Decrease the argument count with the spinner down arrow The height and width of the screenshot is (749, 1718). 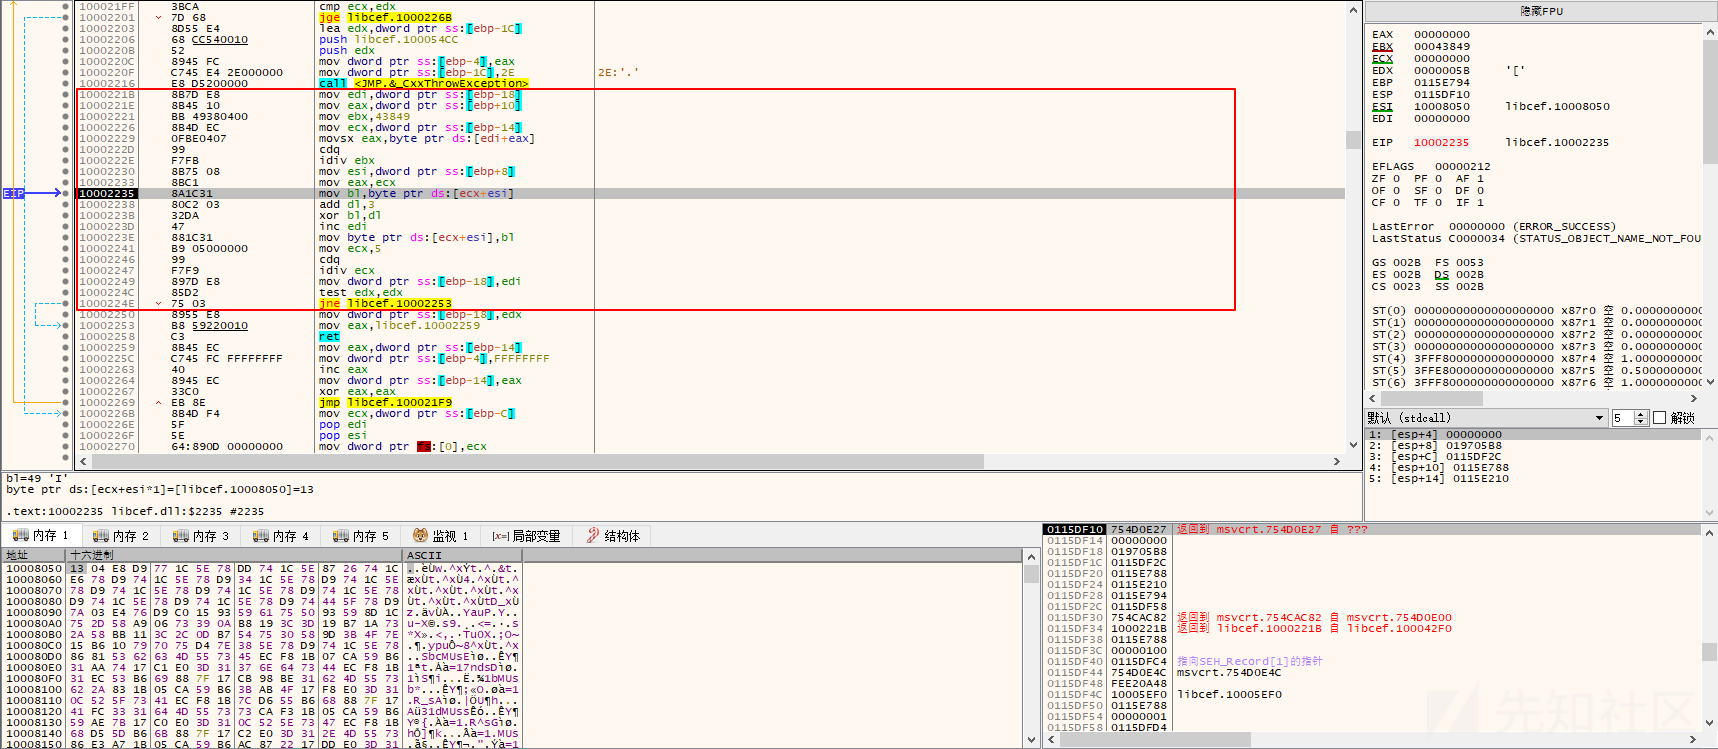1641,422
